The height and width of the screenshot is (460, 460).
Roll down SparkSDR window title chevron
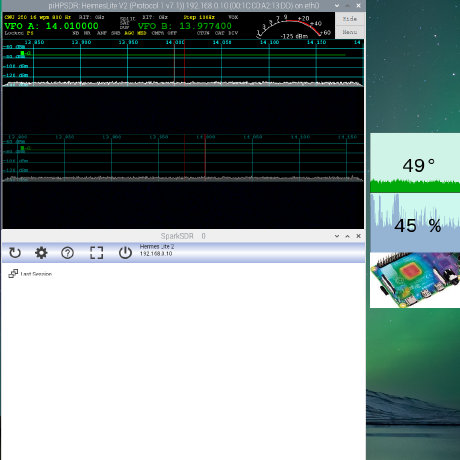(337, 236)
